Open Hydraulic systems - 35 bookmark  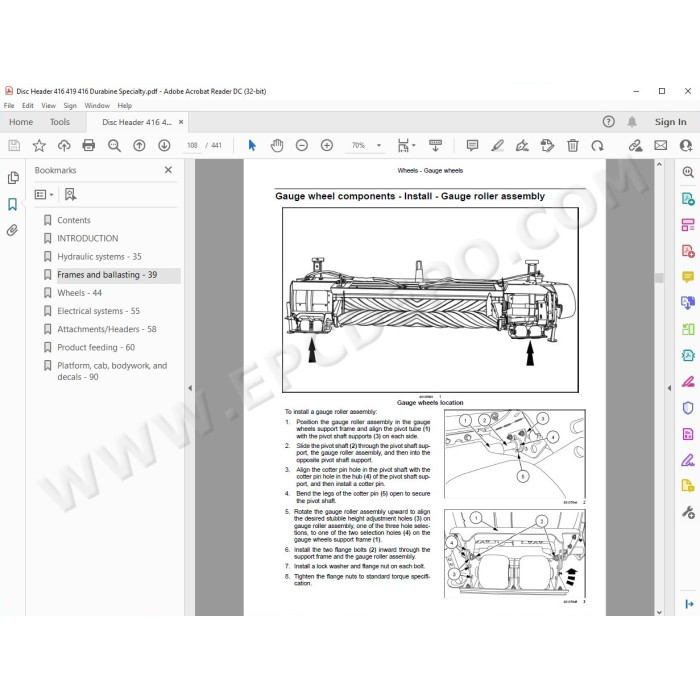[x=99, y=257]
